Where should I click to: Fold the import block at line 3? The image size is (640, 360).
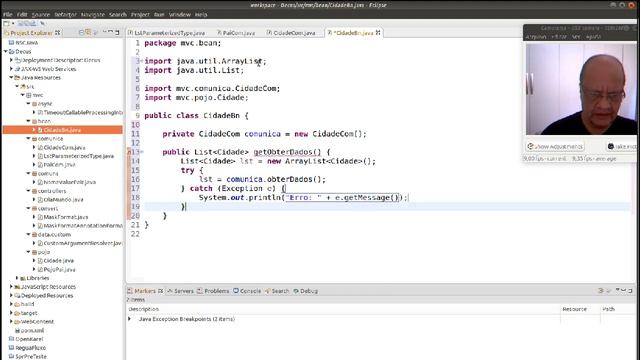142,61
